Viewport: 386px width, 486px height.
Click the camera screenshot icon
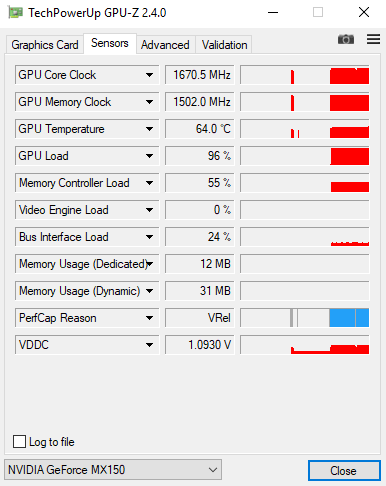click(x=346, y=39)
